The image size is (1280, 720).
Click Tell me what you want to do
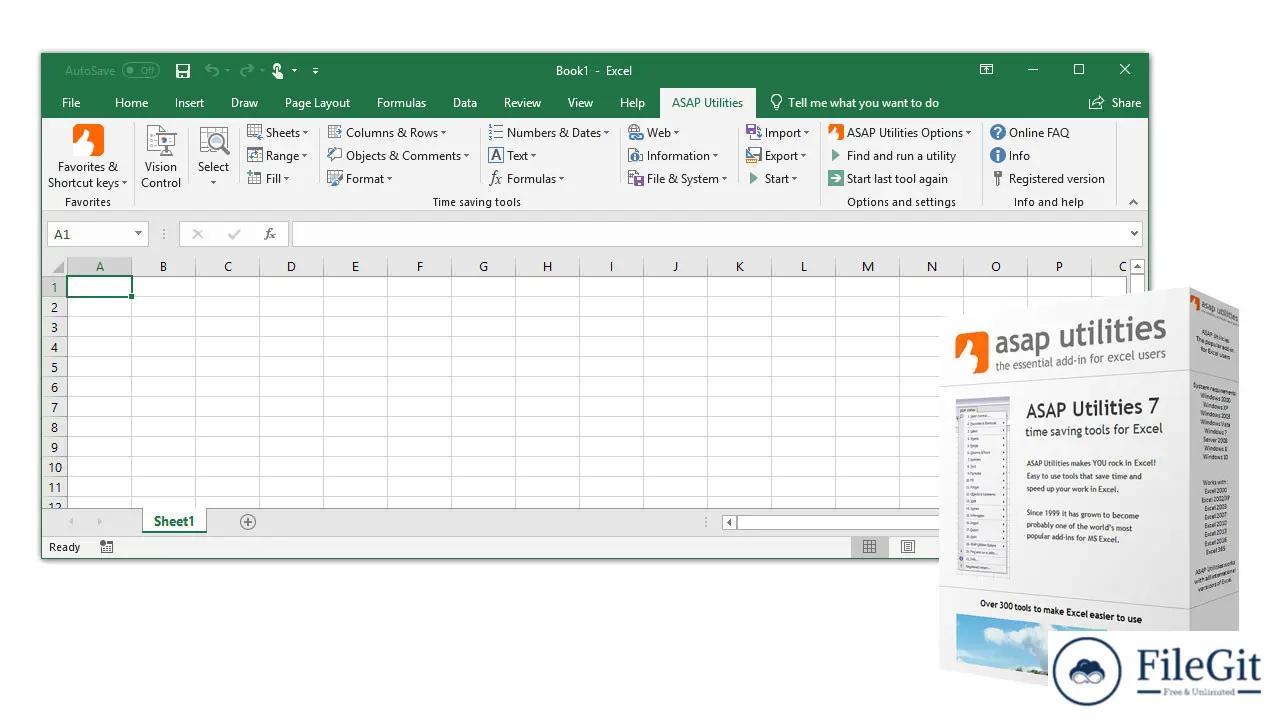854,103
